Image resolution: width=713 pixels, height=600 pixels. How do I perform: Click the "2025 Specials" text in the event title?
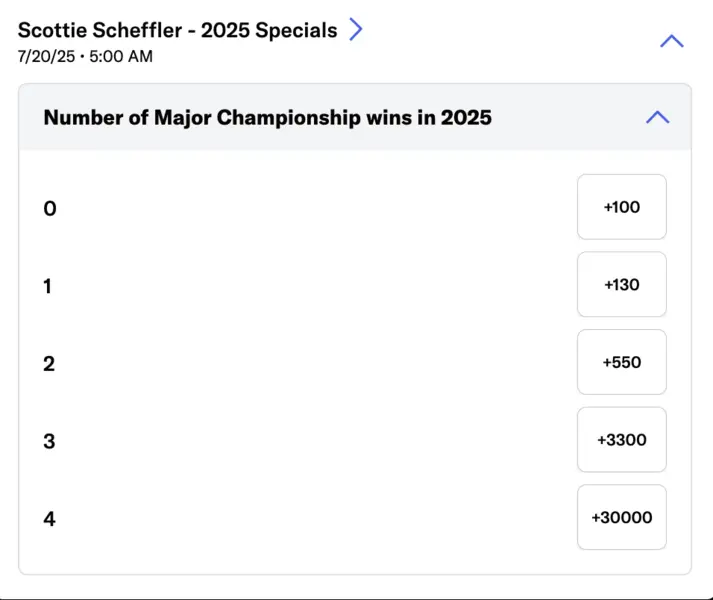pyautogui.click(x=269, y=30)
